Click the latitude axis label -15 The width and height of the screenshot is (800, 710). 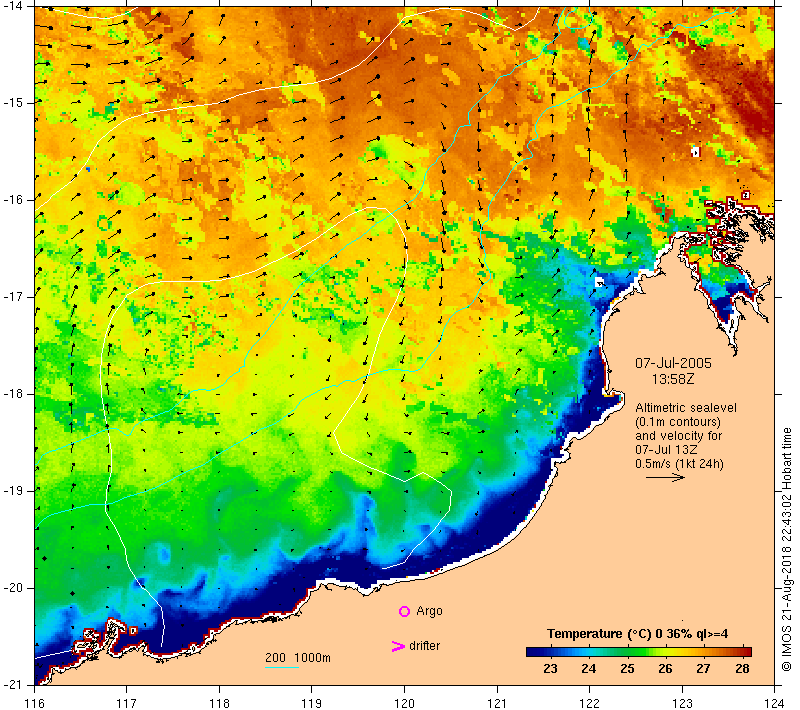point(12,103)
